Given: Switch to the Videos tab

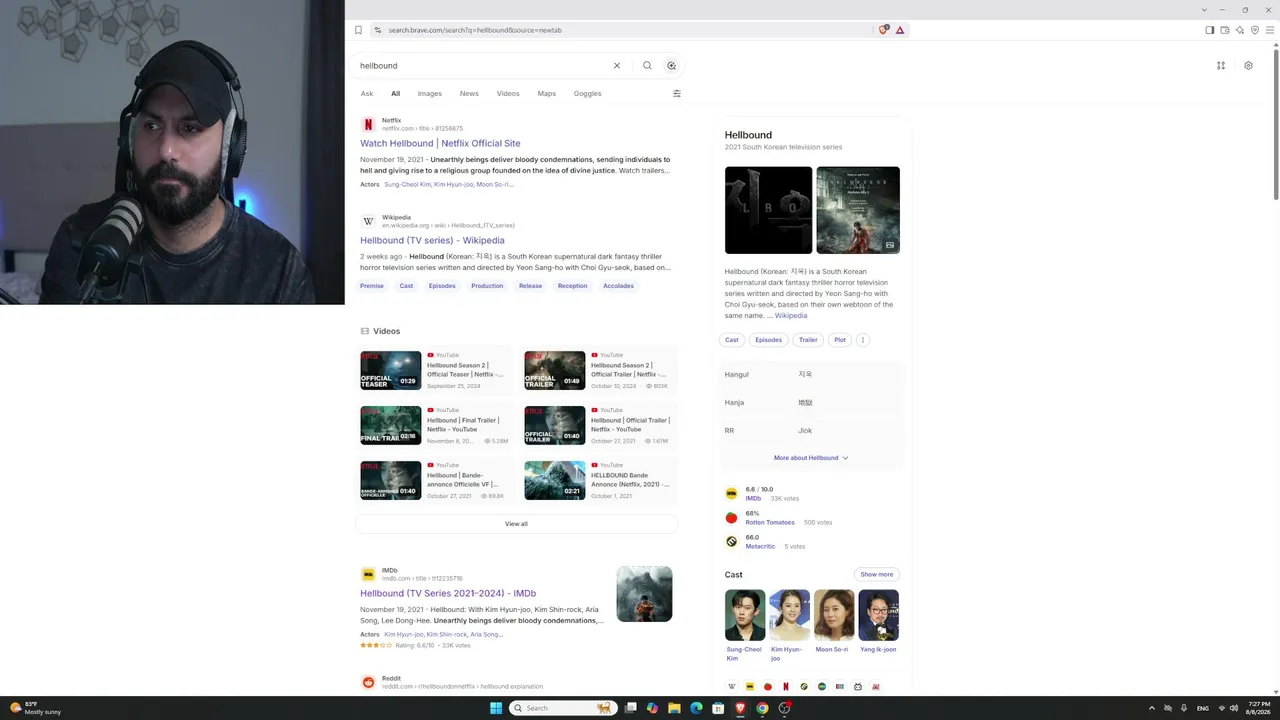Looking at the screenshot, I should pyautogui.click(x=508, y=94).
